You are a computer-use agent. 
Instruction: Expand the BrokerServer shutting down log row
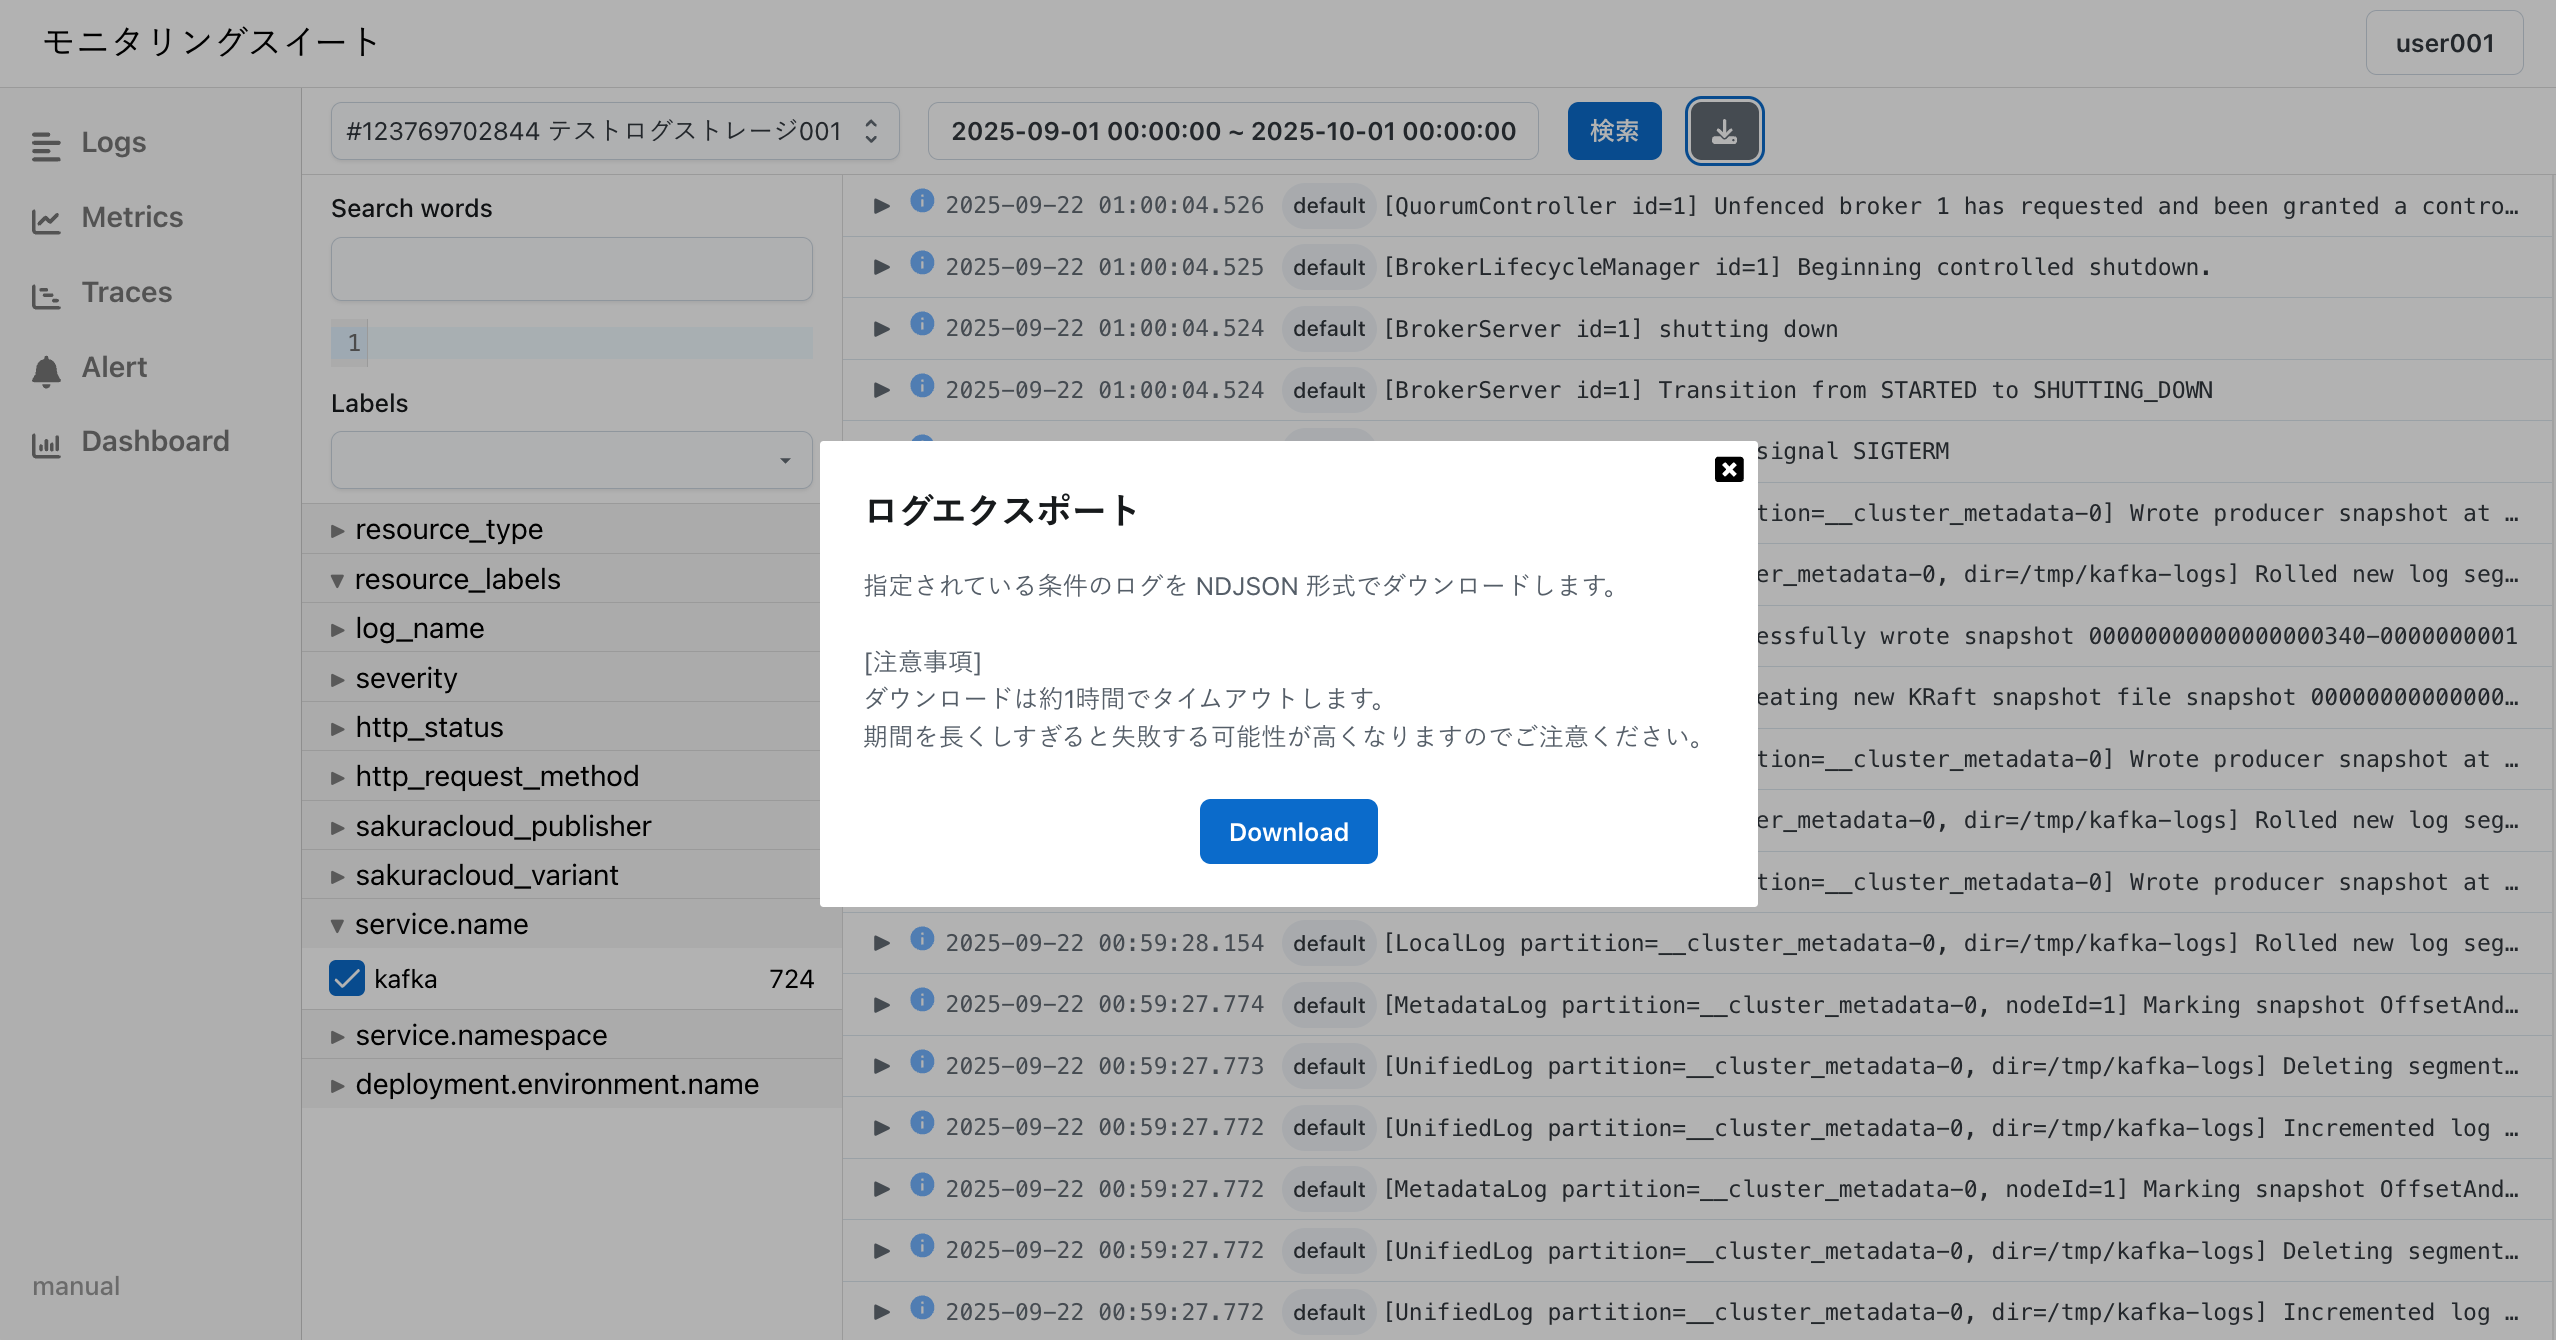click(881, 329)
